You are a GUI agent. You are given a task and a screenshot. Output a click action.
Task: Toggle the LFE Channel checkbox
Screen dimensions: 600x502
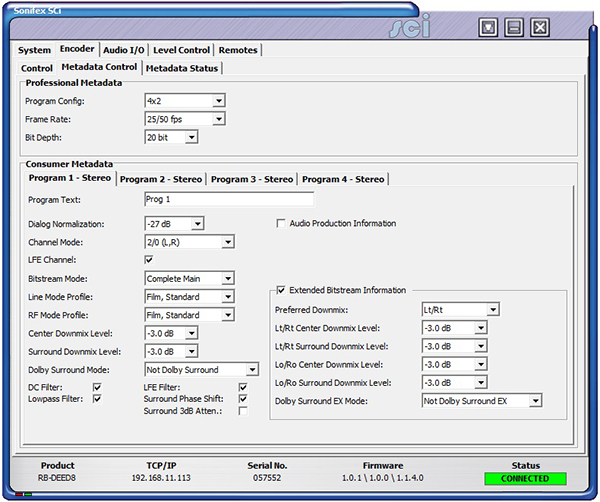[x=149, y=260]
